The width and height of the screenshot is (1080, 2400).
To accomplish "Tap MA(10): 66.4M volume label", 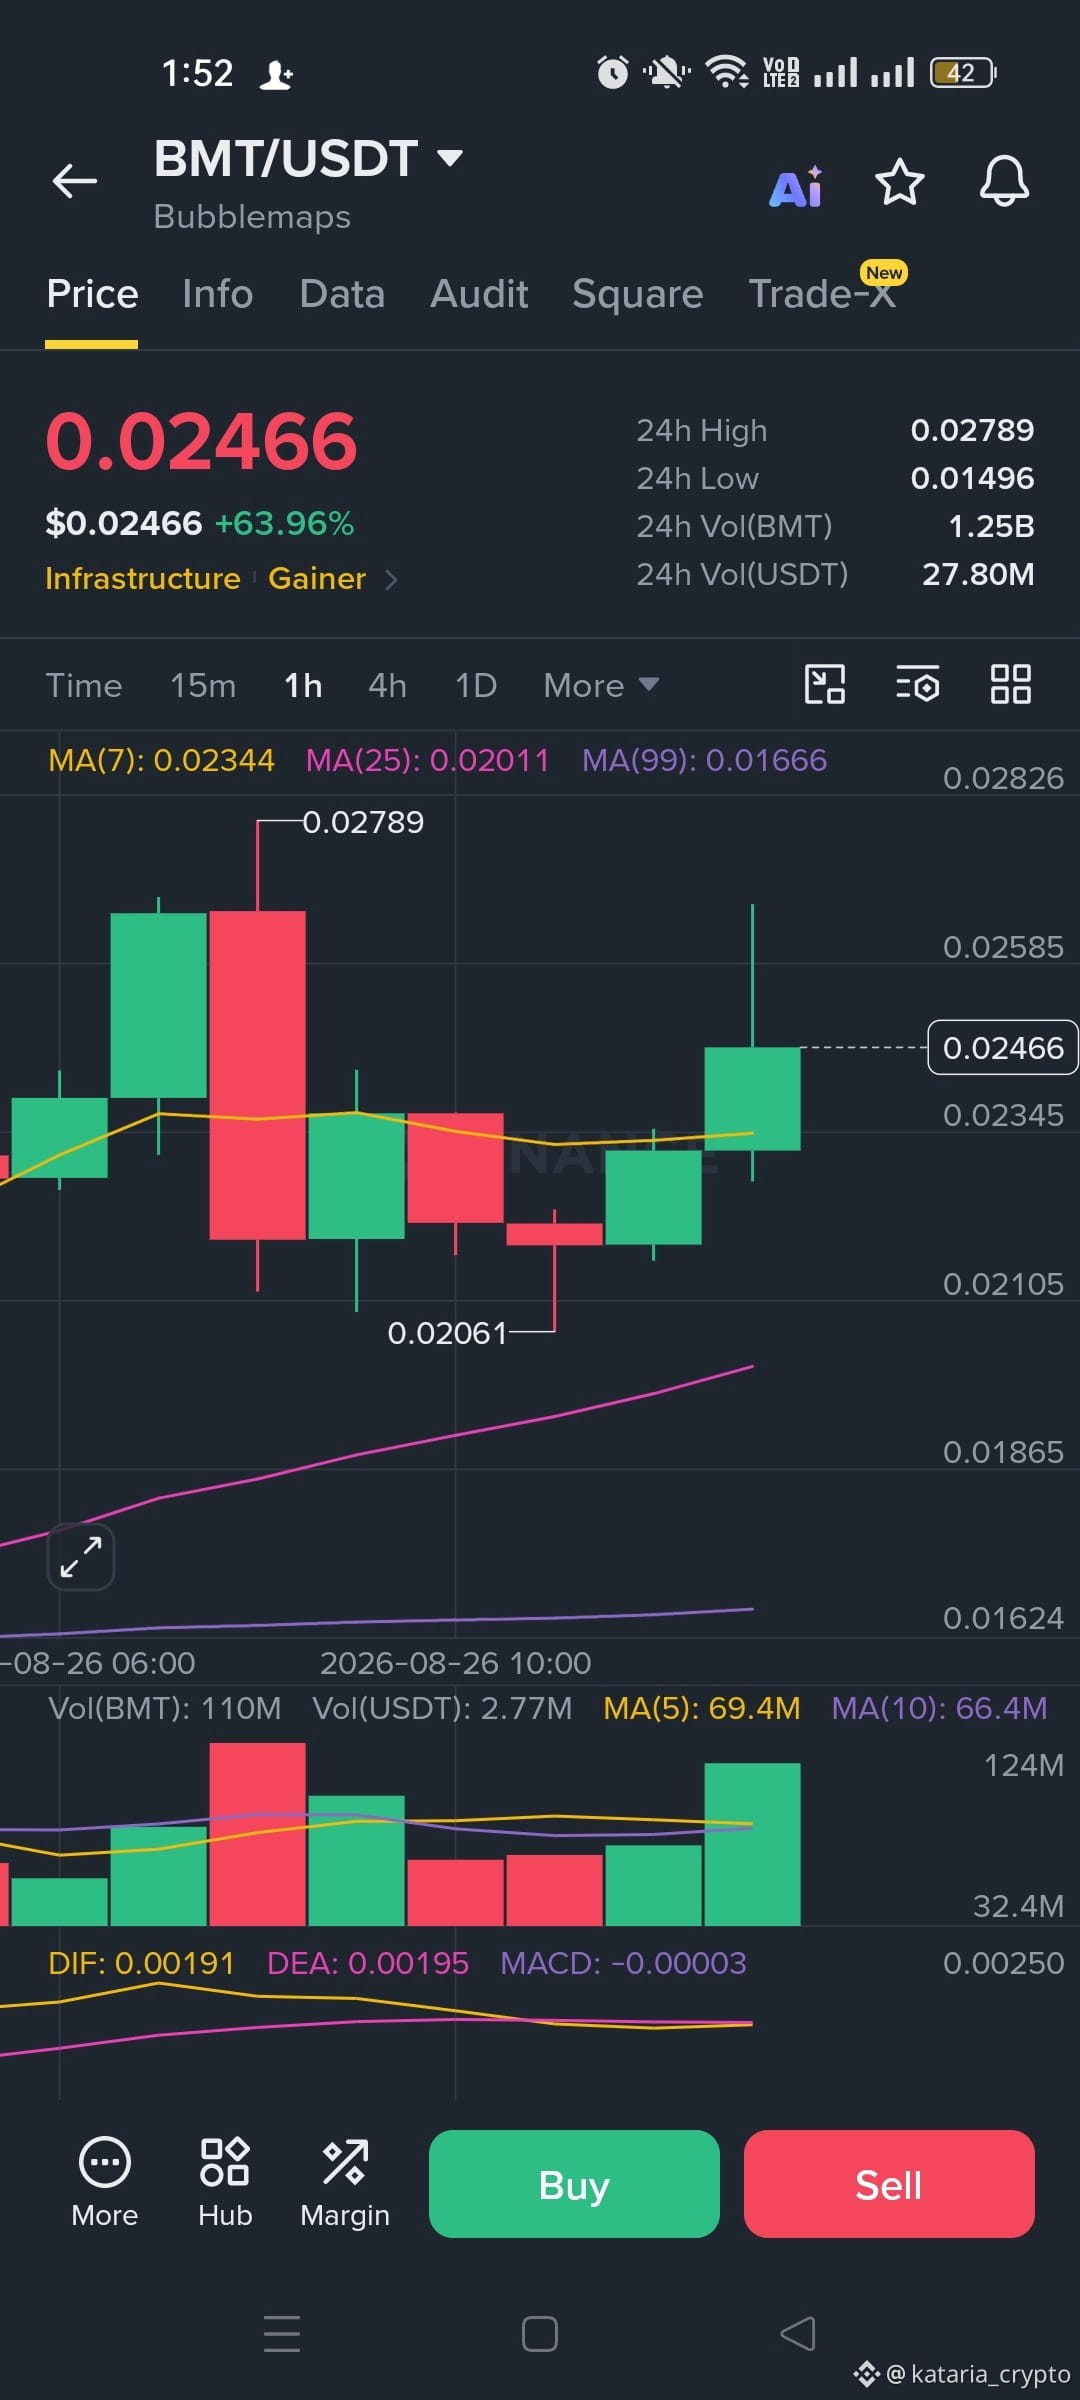I will (x=940, y=1708).
